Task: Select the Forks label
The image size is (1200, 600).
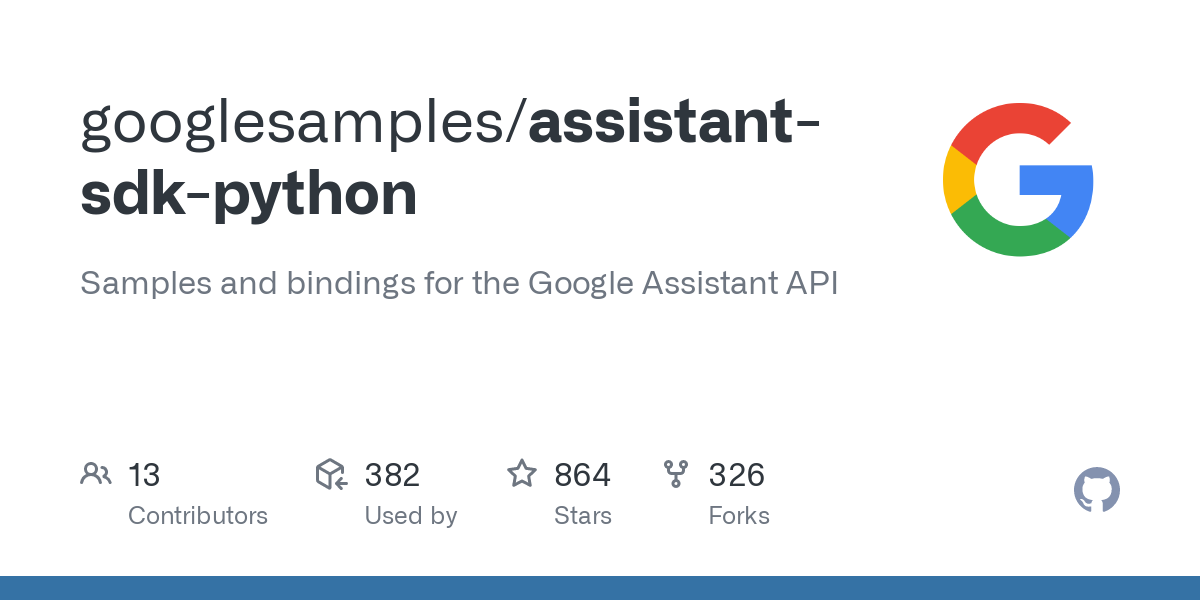Action: pyautogui.click(x=739, y=516)
